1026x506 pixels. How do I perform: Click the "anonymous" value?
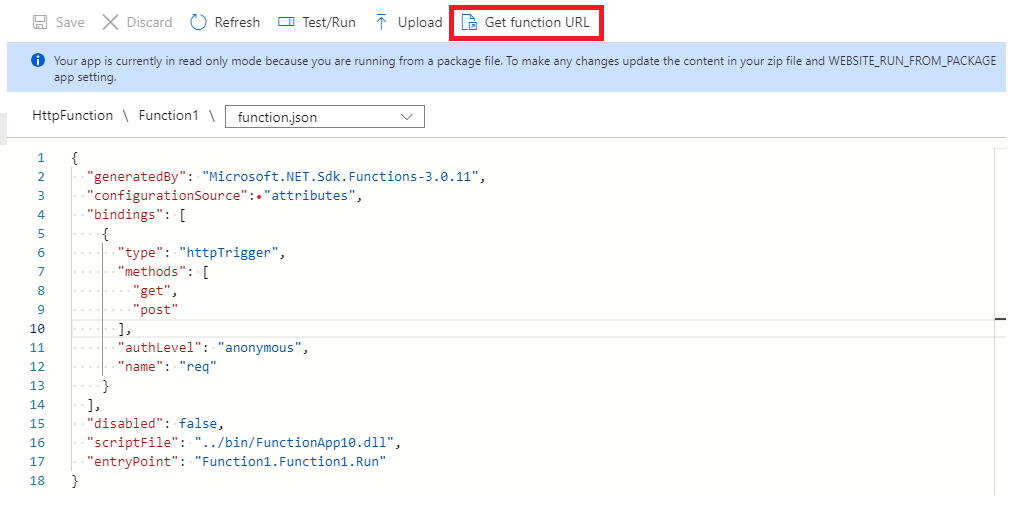(259, 348)
